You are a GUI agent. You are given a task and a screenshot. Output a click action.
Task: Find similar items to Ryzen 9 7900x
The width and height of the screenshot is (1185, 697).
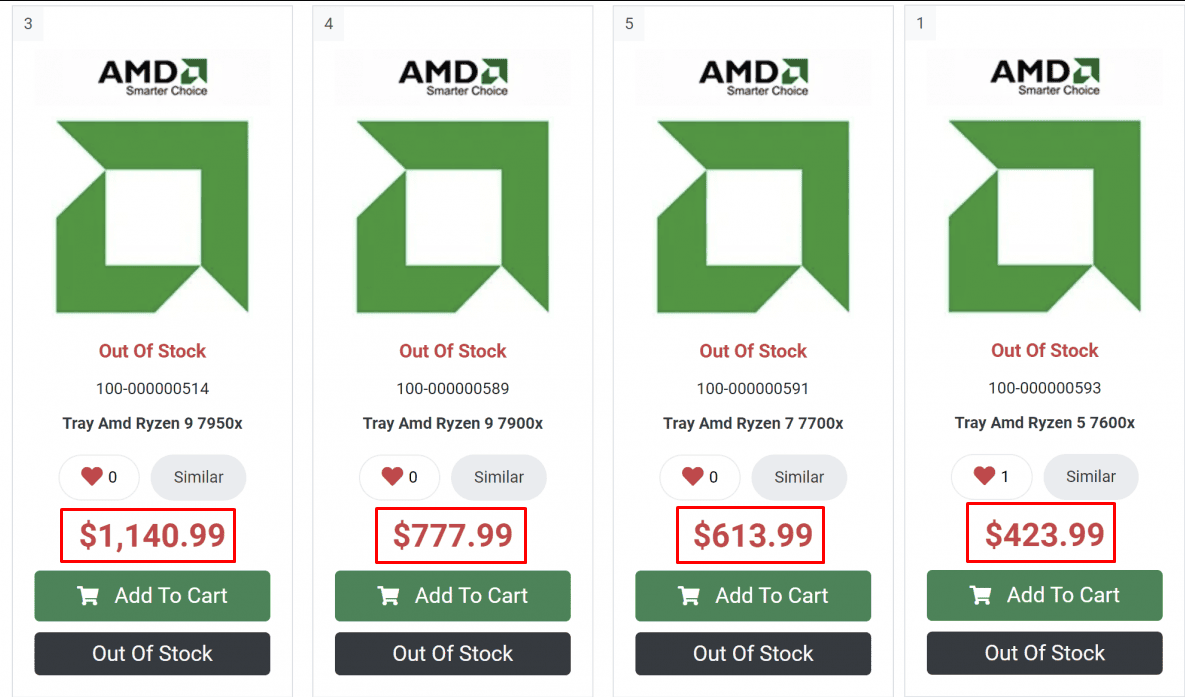[498, 477]
